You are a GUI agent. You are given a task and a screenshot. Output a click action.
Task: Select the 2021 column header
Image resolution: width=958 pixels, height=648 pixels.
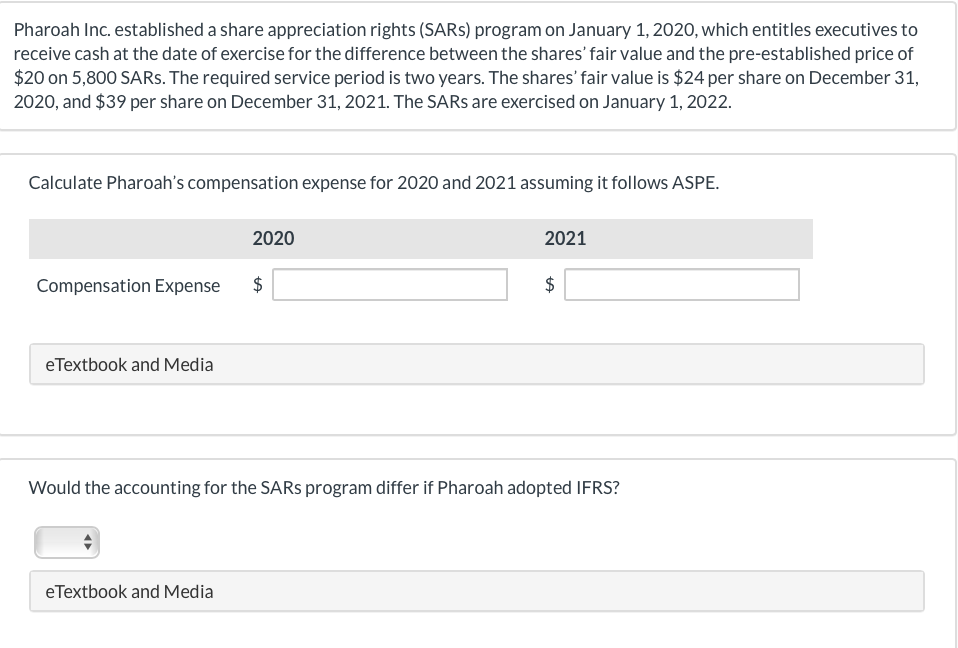click(565, 238)
